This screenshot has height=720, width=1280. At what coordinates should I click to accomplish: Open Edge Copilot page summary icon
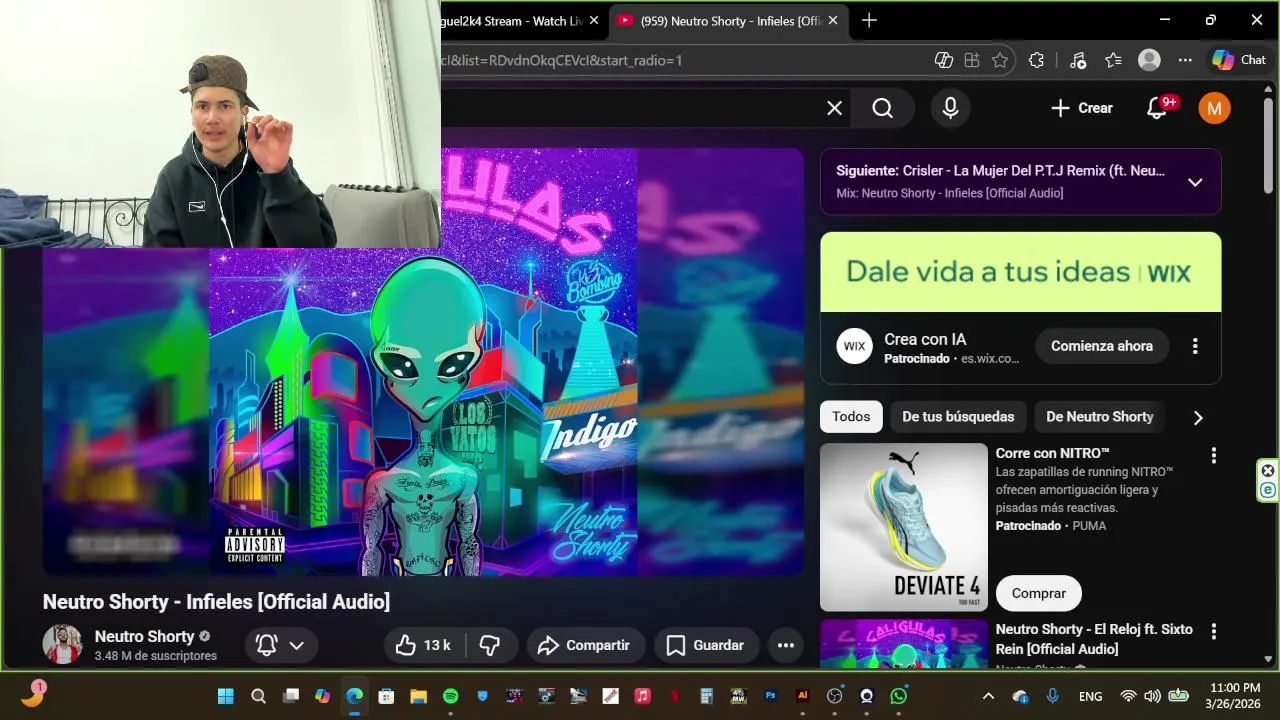coord(943,60)
